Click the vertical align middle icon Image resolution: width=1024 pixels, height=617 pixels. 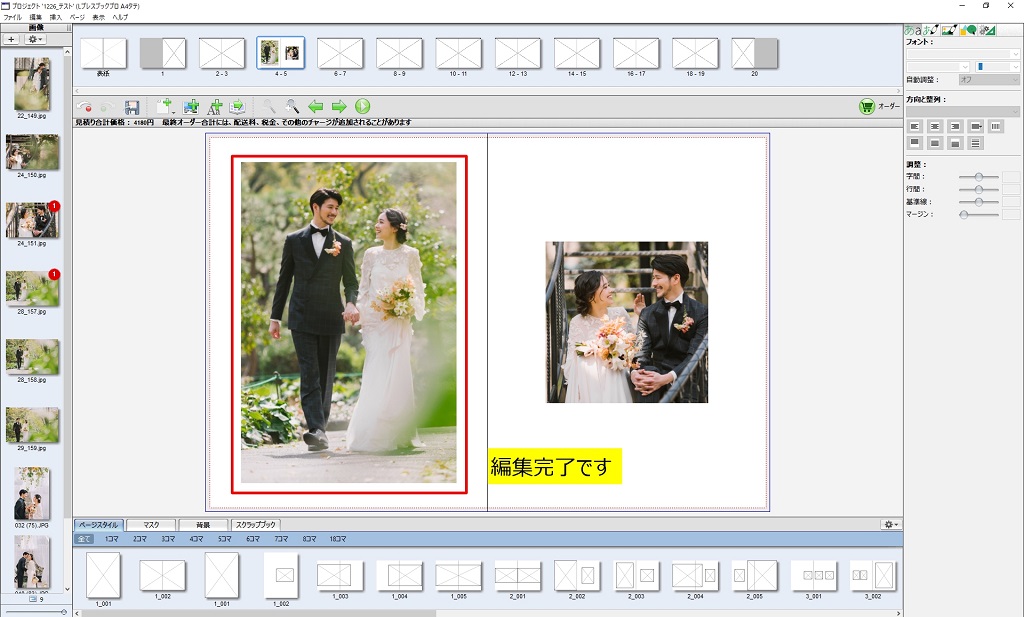pyautogui.click(x=935, y=143)
